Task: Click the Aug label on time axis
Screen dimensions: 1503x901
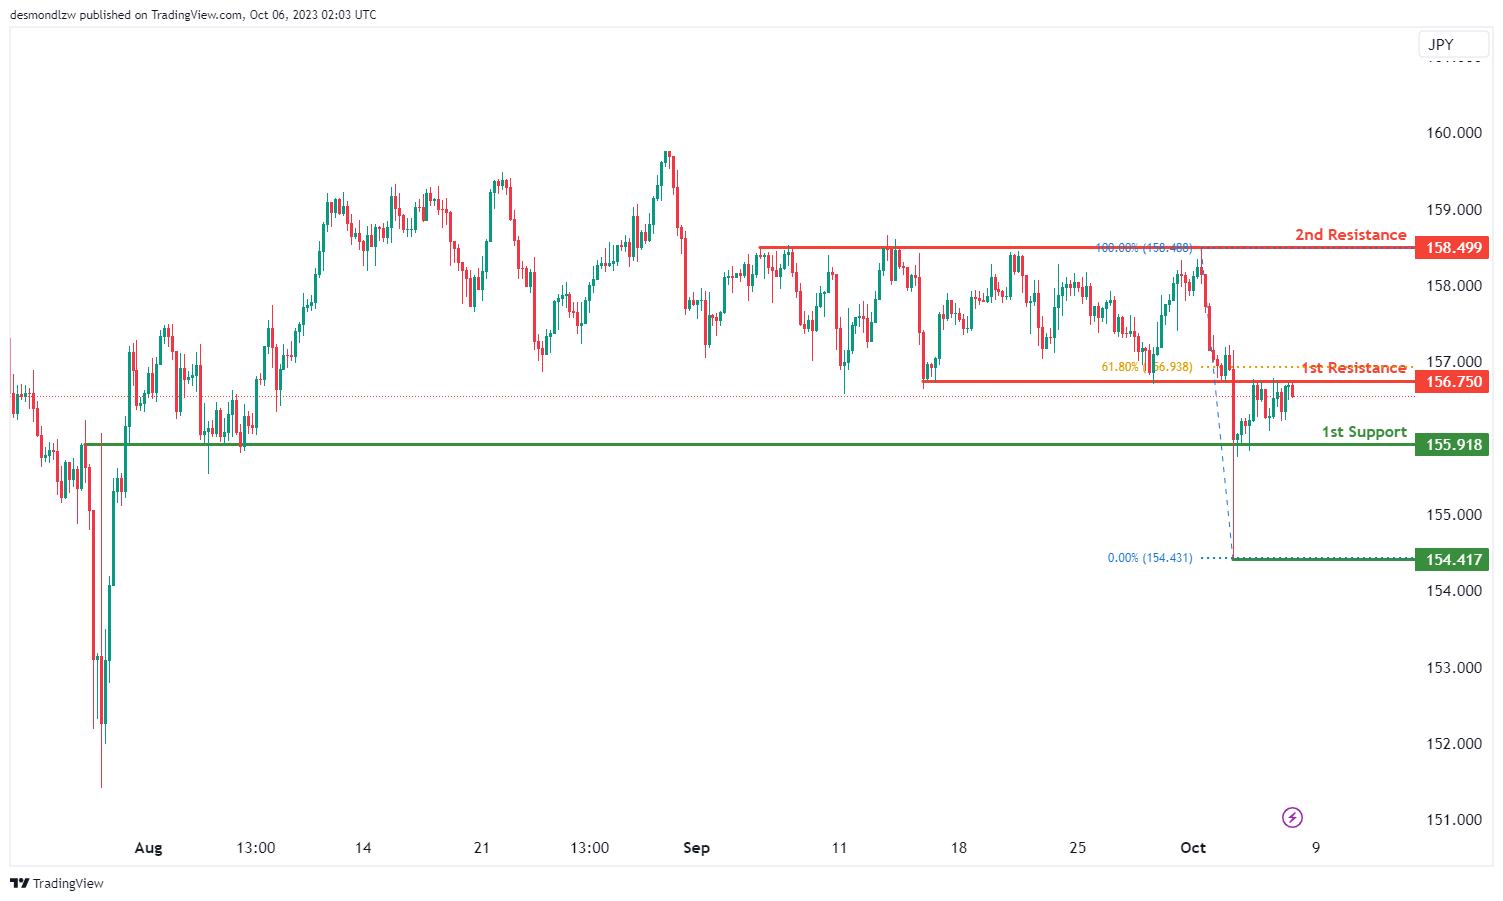Action: point(148,848)
